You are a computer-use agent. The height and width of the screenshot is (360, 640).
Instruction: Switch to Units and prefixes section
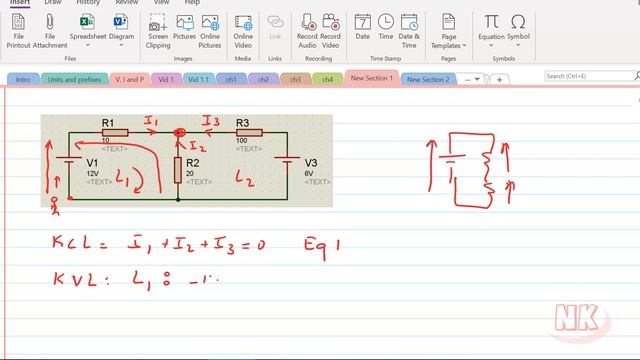pyautogui.click(x=74, y=80)
